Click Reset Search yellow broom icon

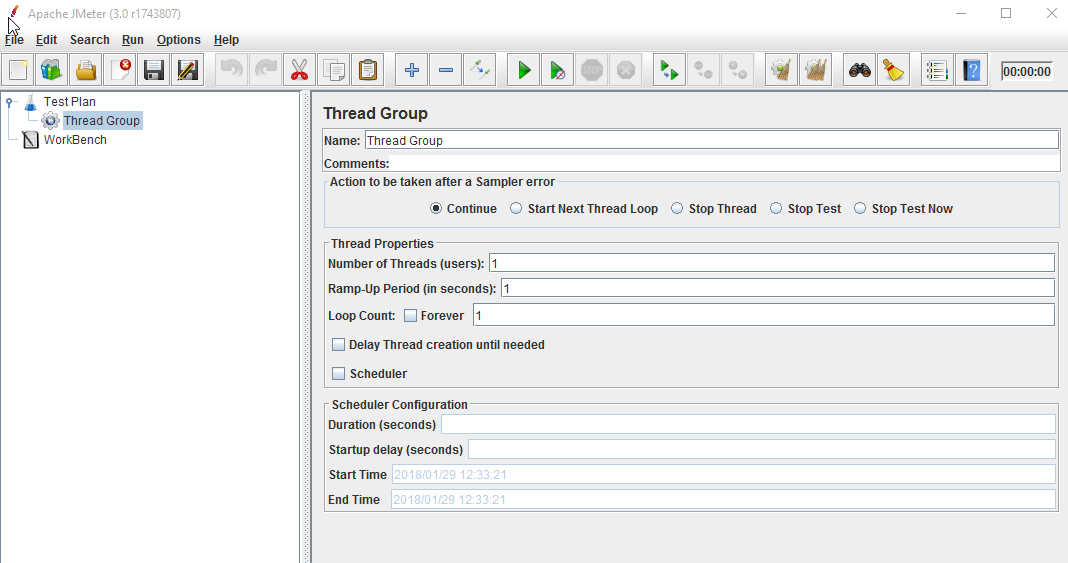coord(894,70)
